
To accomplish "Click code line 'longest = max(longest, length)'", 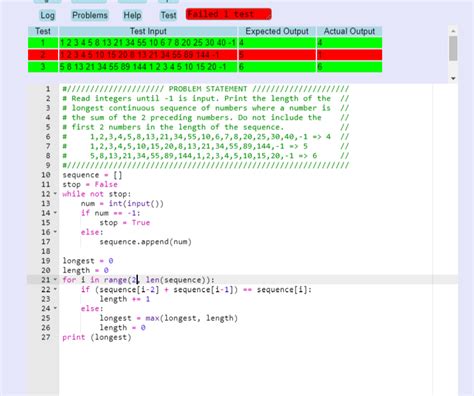I will (168, 318).
